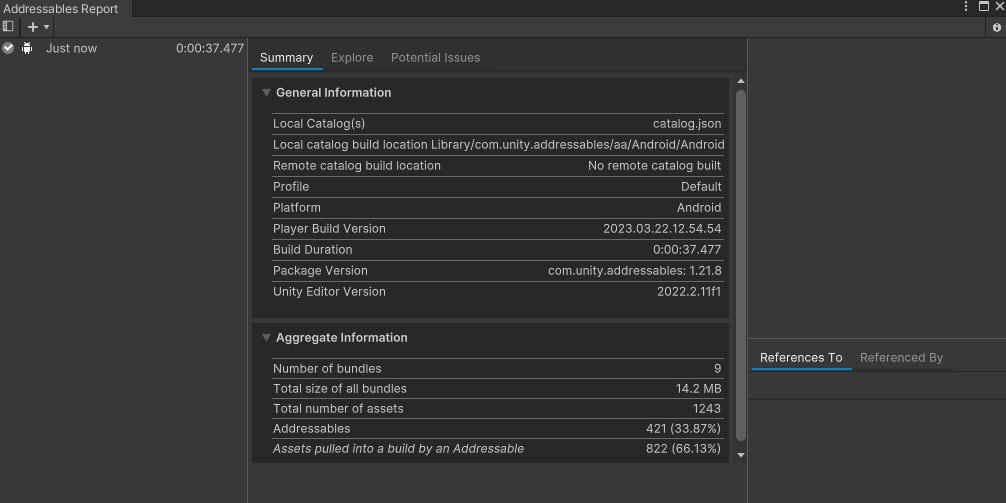Click the 'Total number of assets' label

[338, 409]
